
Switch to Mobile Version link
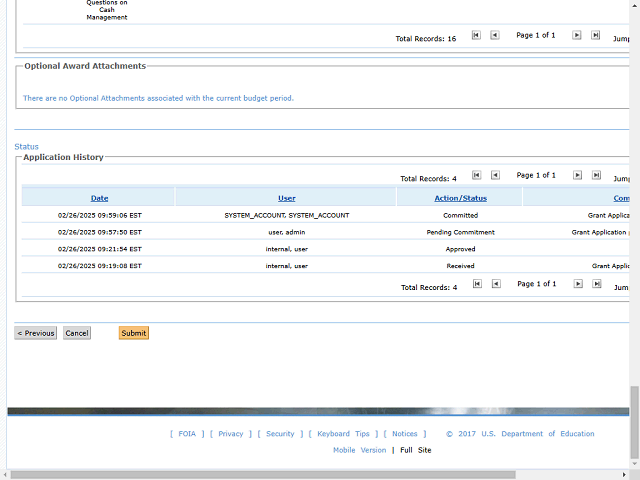coord(359,450)
